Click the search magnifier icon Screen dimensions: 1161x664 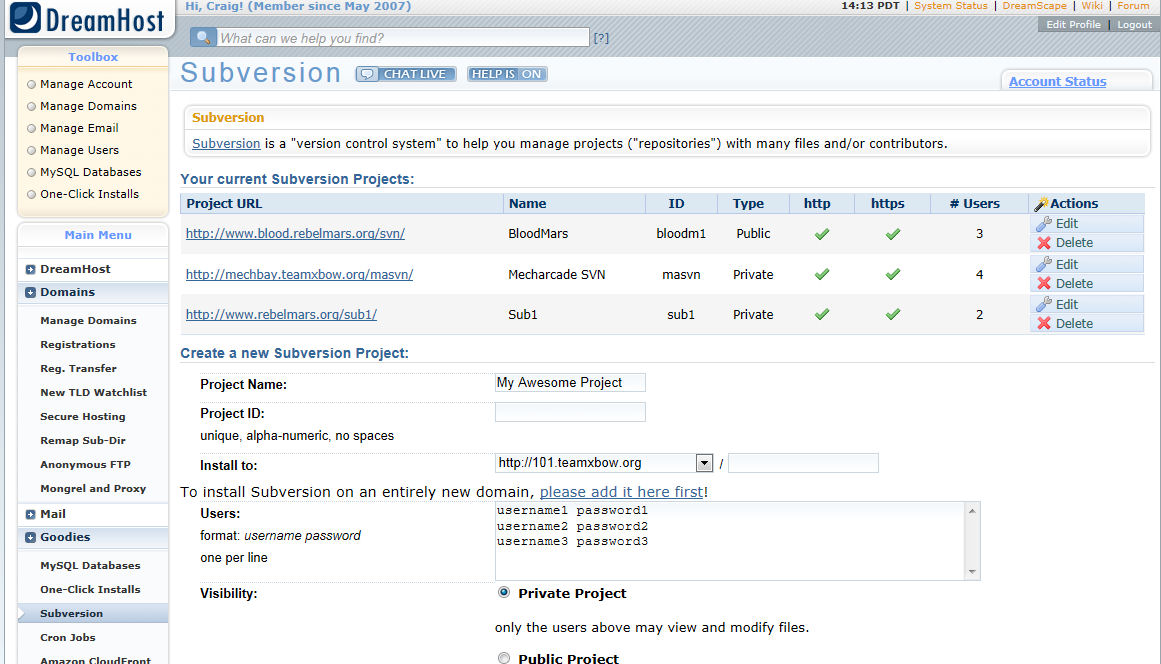point(204,38)
